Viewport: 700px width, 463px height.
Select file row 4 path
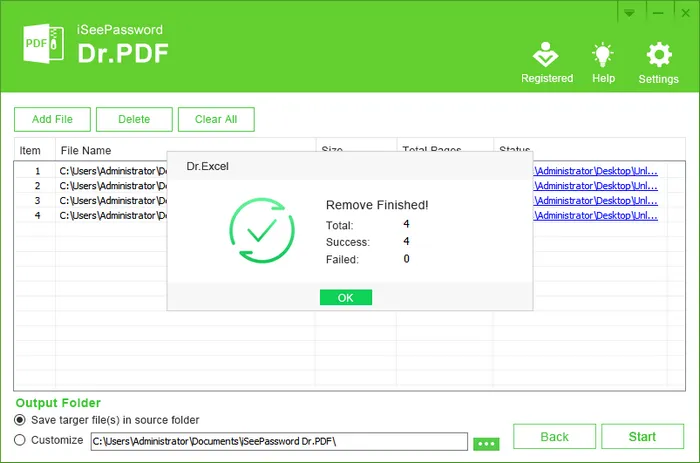click(112, 216)
